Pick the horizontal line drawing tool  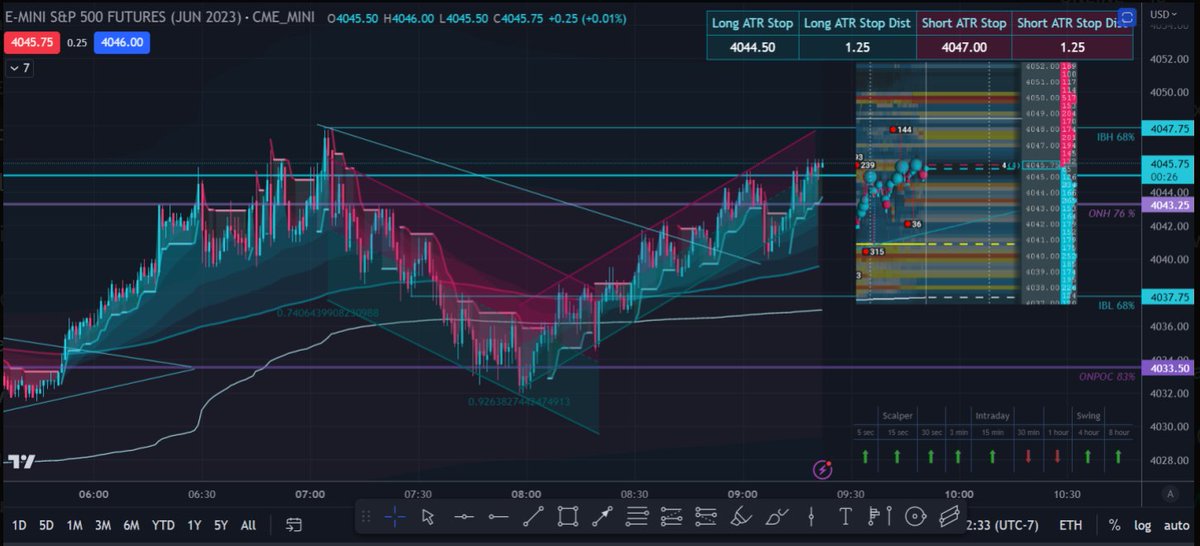click(x=463, y=516)
